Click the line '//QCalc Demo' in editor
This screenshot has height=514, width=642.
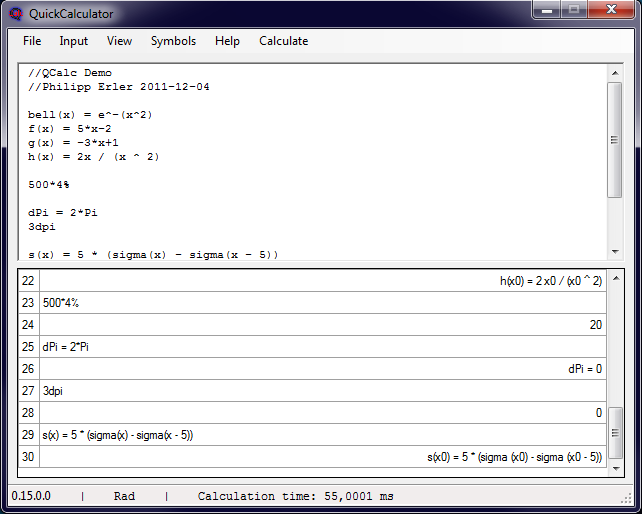[70, 73]
